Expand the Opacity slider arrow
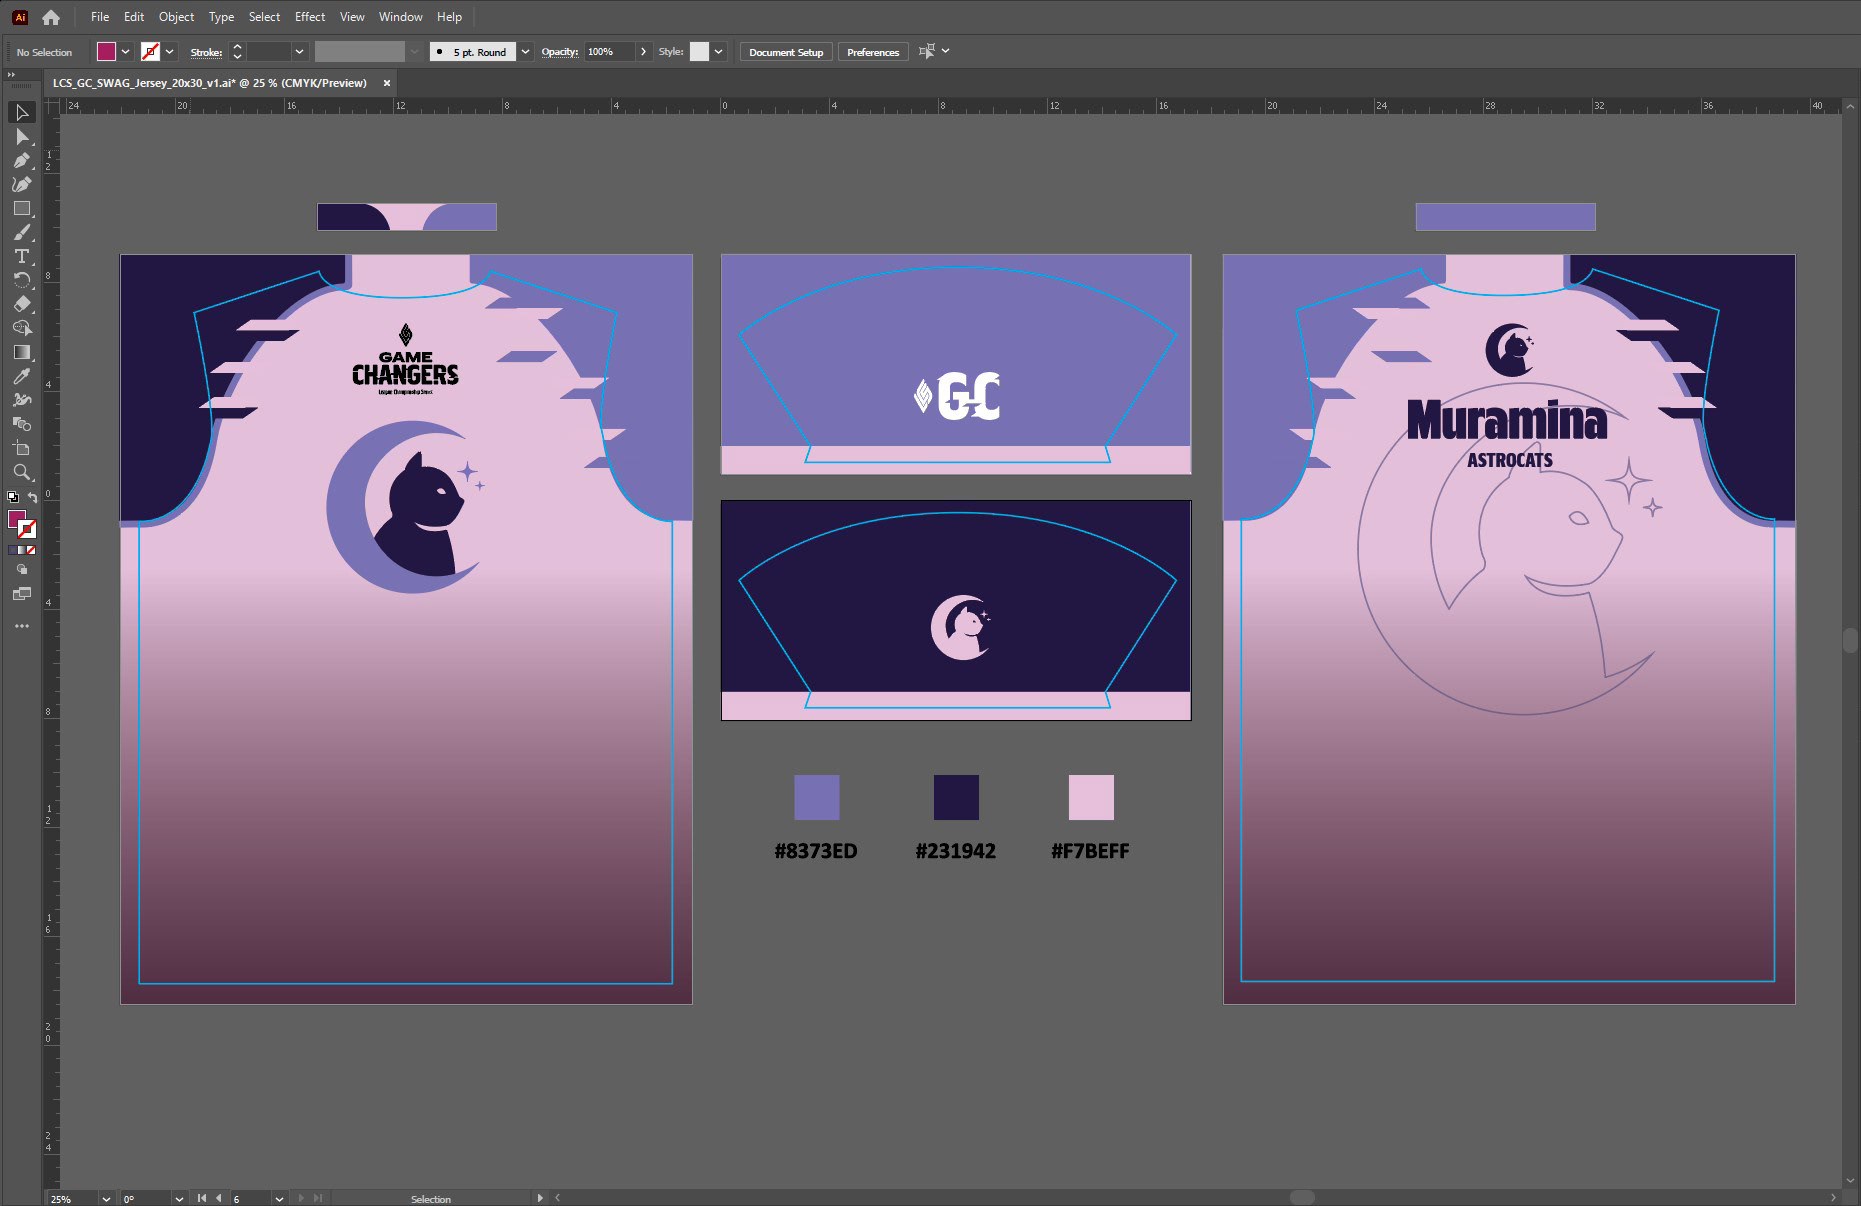The width and height of the screenshot is (1861, 1206). click(643, 51)
